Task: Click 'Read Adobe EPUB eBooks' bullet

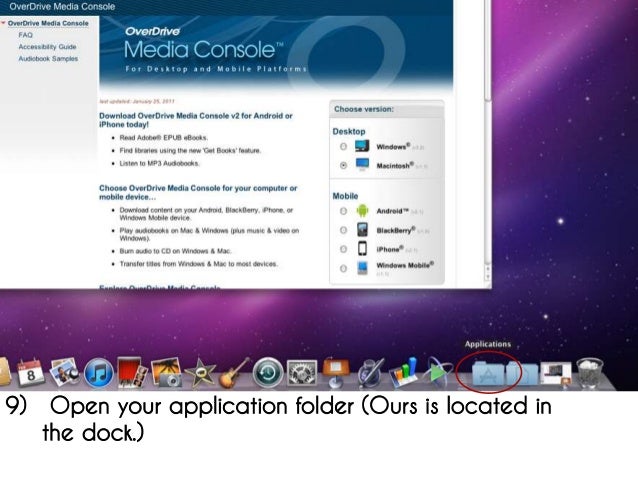Action: click(164, 138)
